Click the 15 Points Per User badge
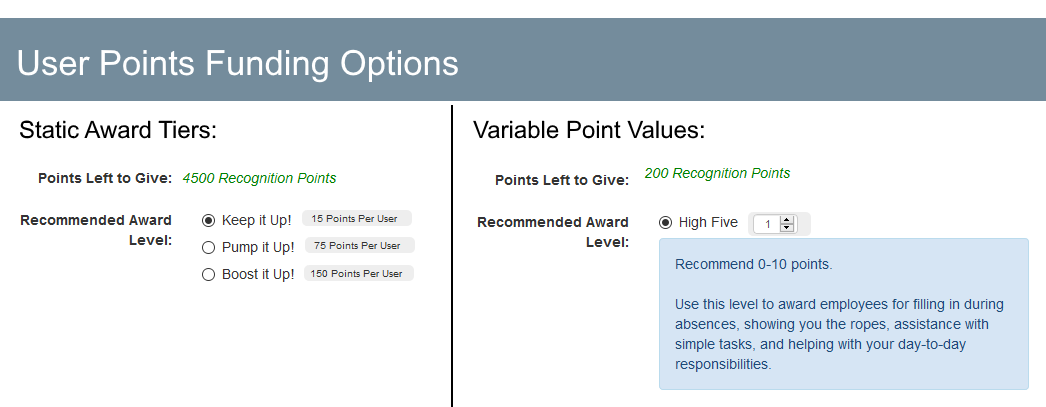 tap(357, 218)
